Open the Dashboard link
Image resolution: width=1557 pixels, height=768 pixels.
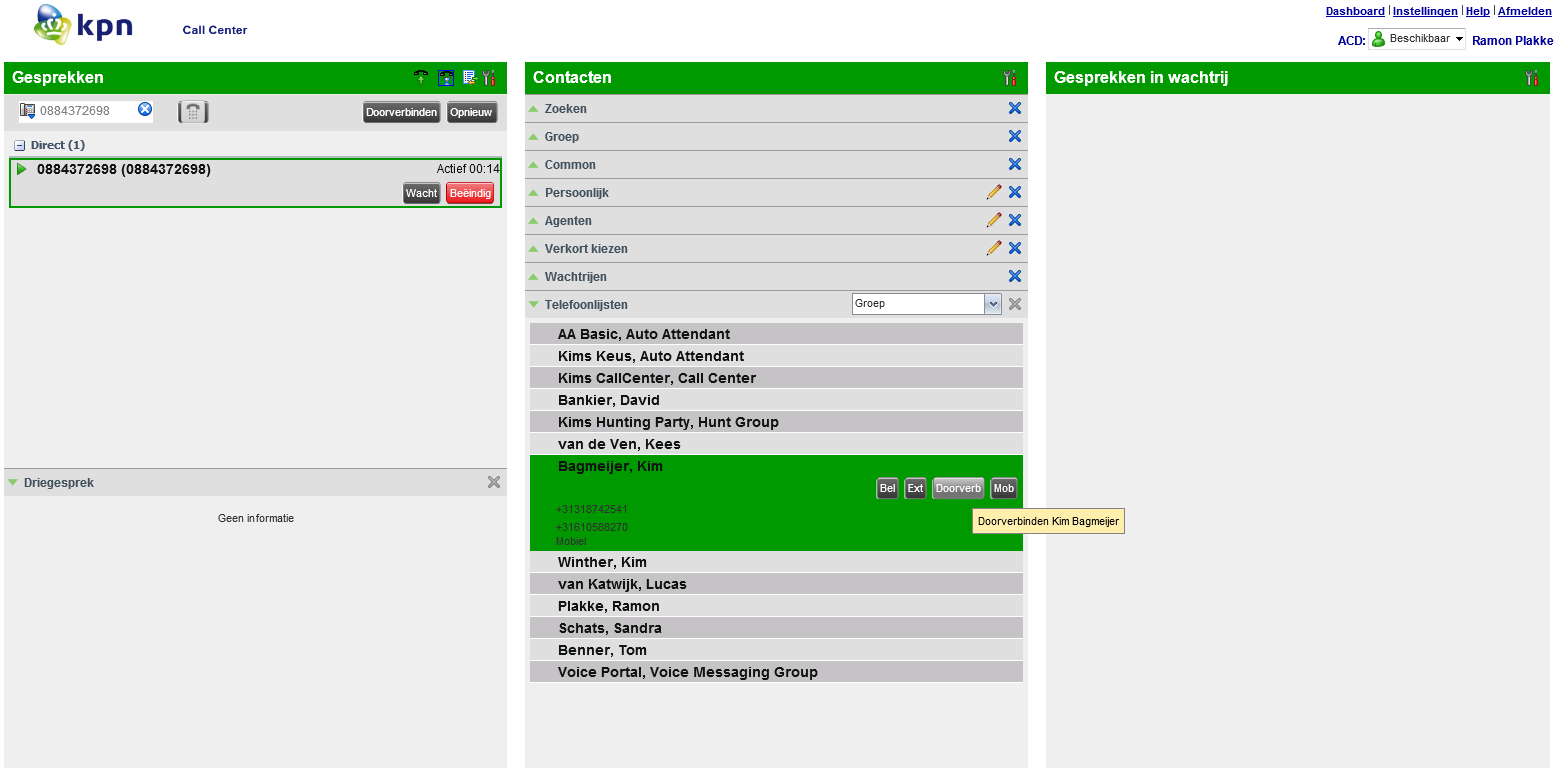click(1355, 11)
